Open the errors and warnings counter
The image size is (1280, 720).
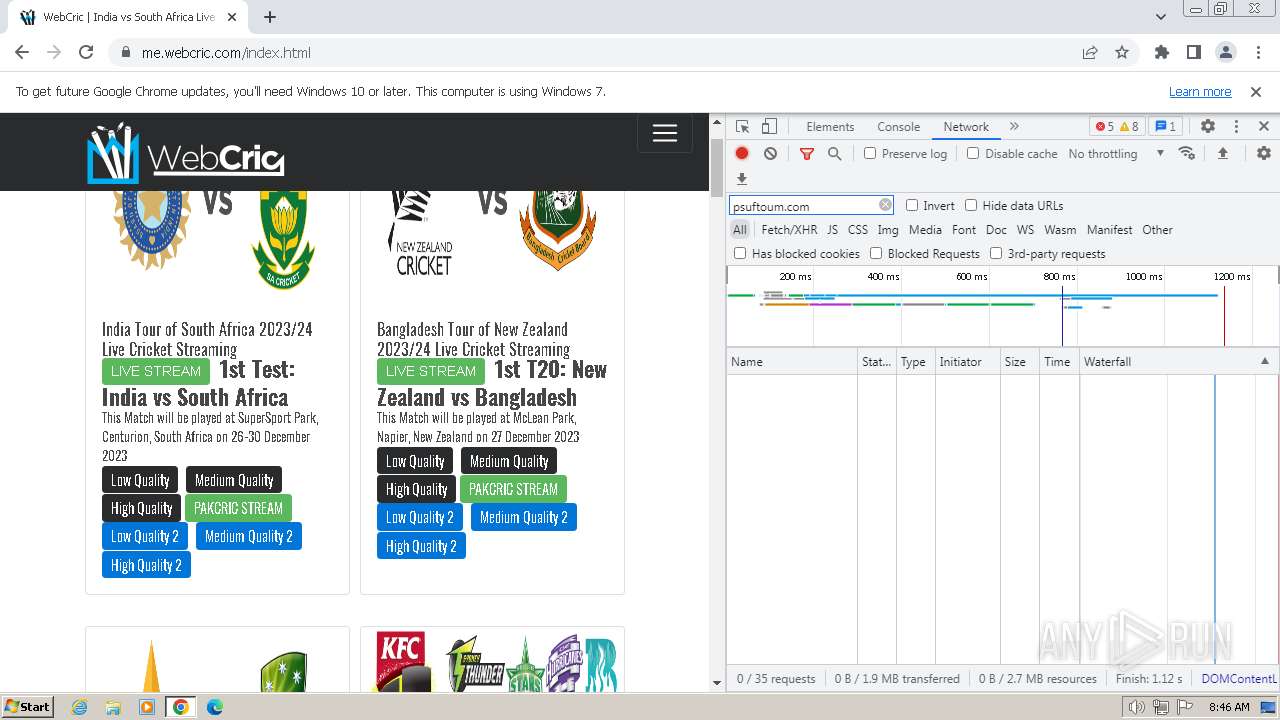coord(1117,127)
